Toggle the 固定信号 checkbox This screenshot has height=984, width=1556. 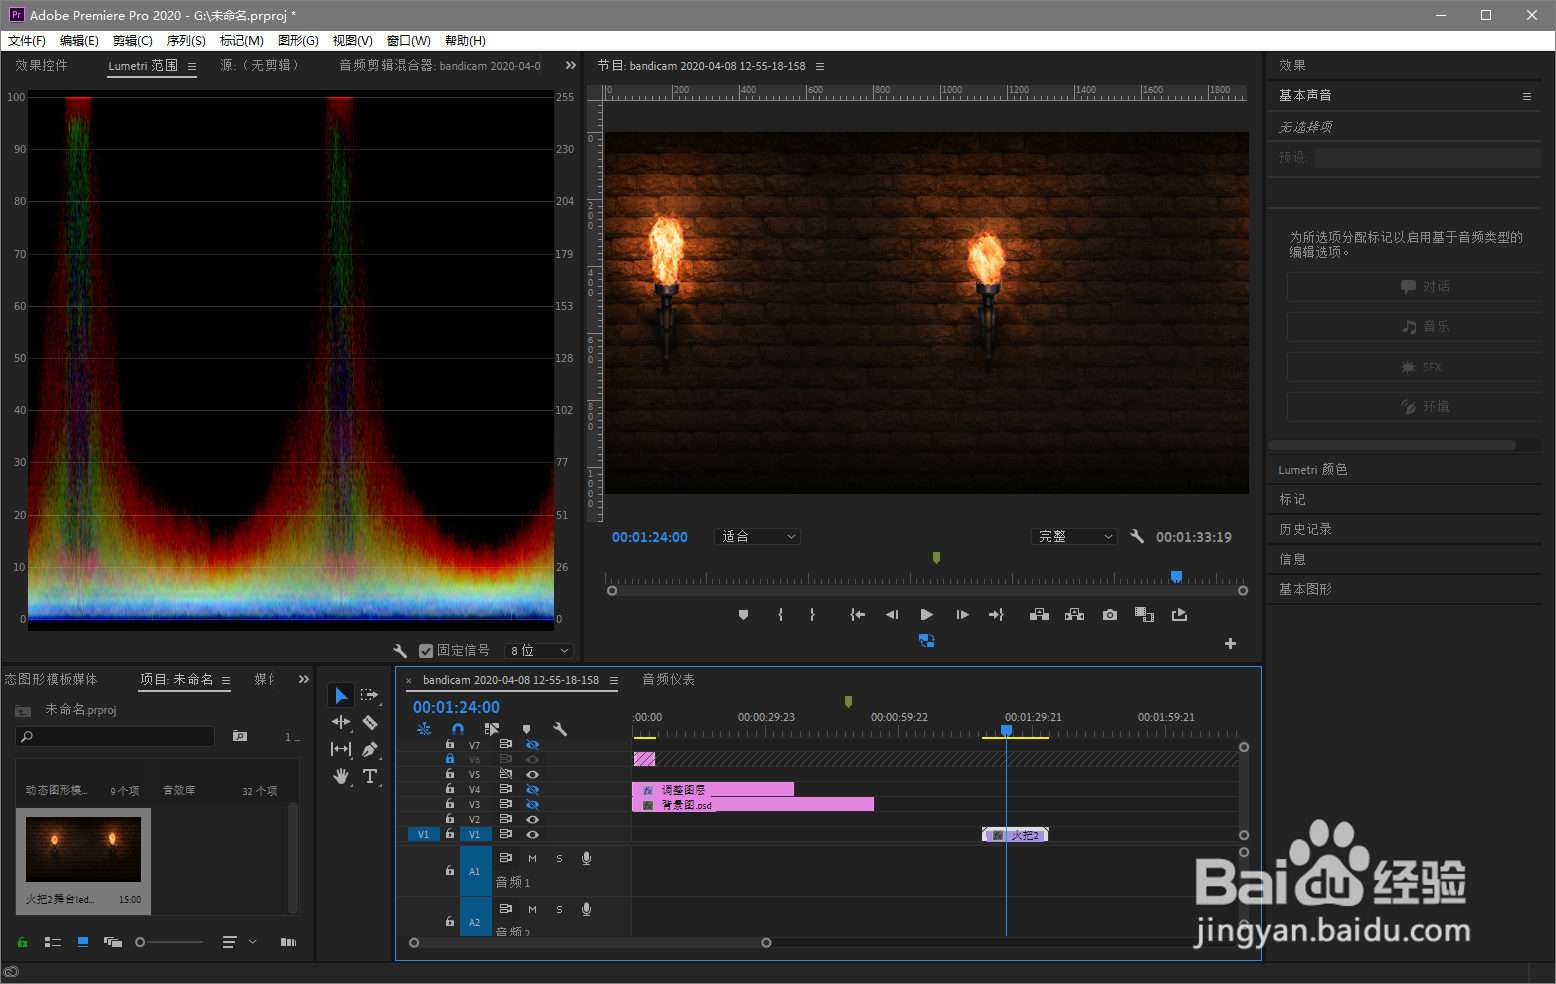point(426,651)
